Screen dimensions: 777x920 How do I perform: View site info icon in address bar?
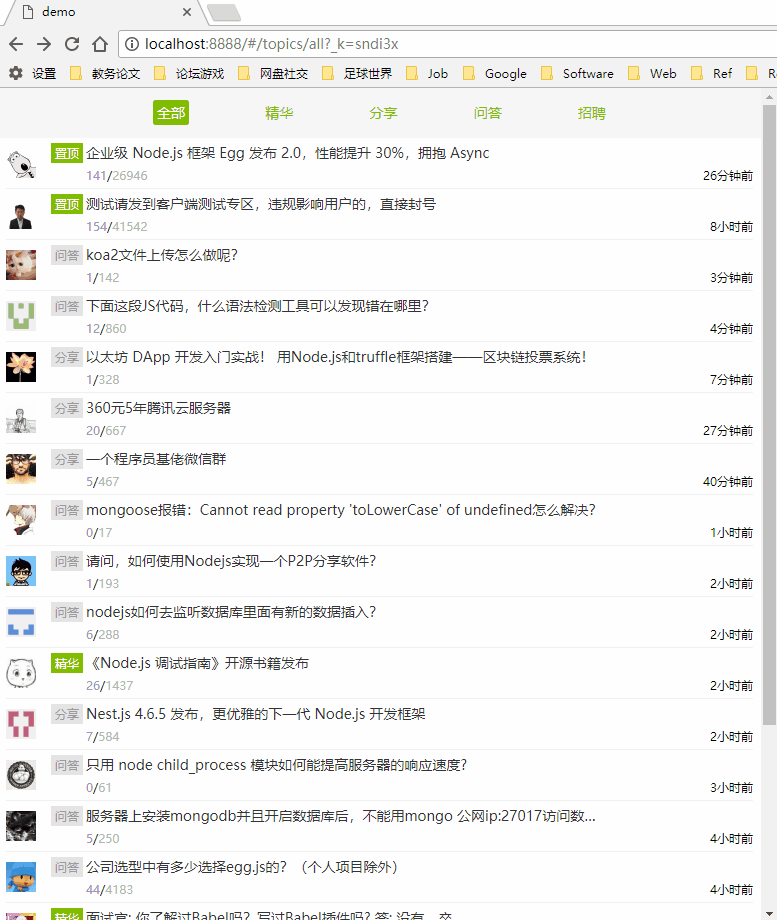coord(132,44)
